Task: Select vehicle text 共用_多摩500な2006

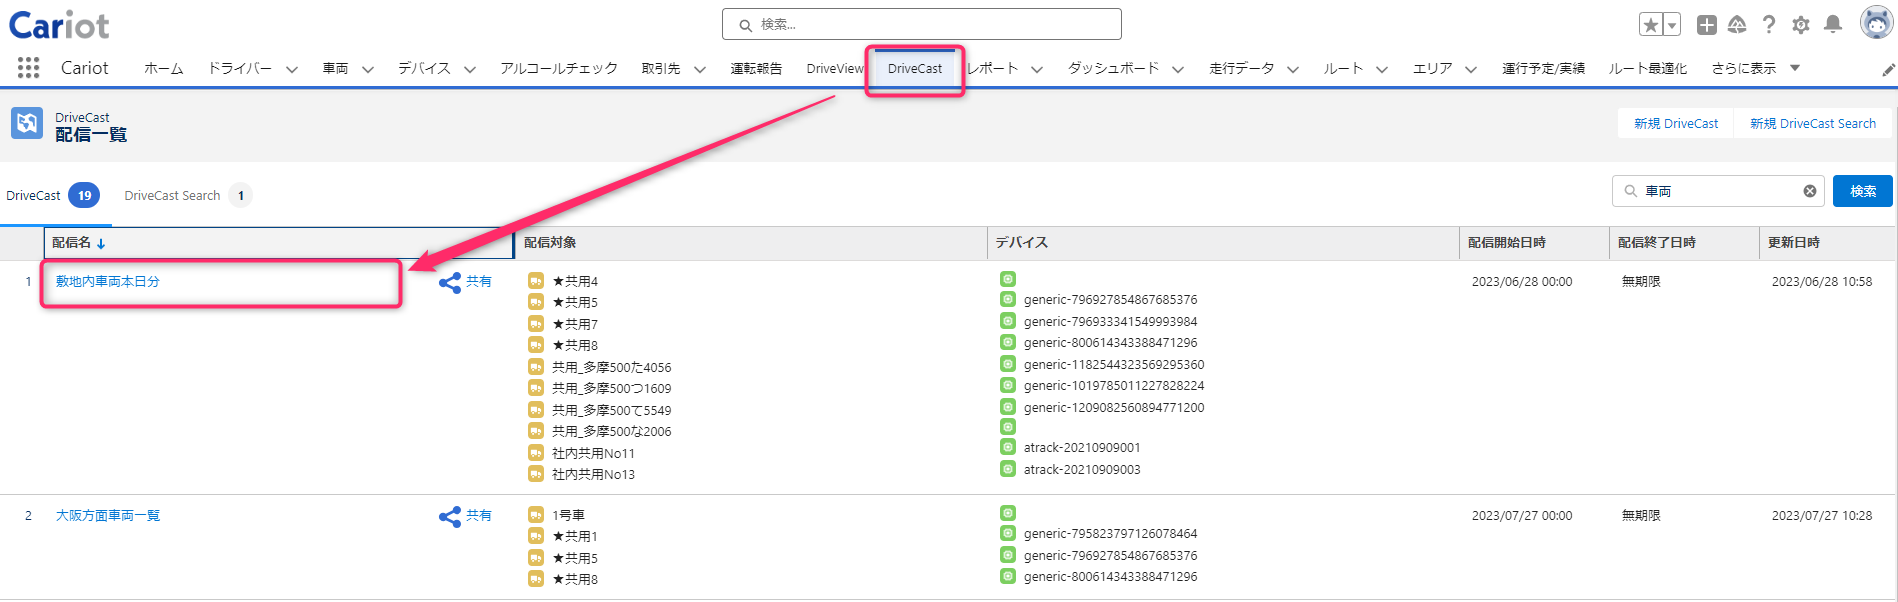Action: point(612,432)
